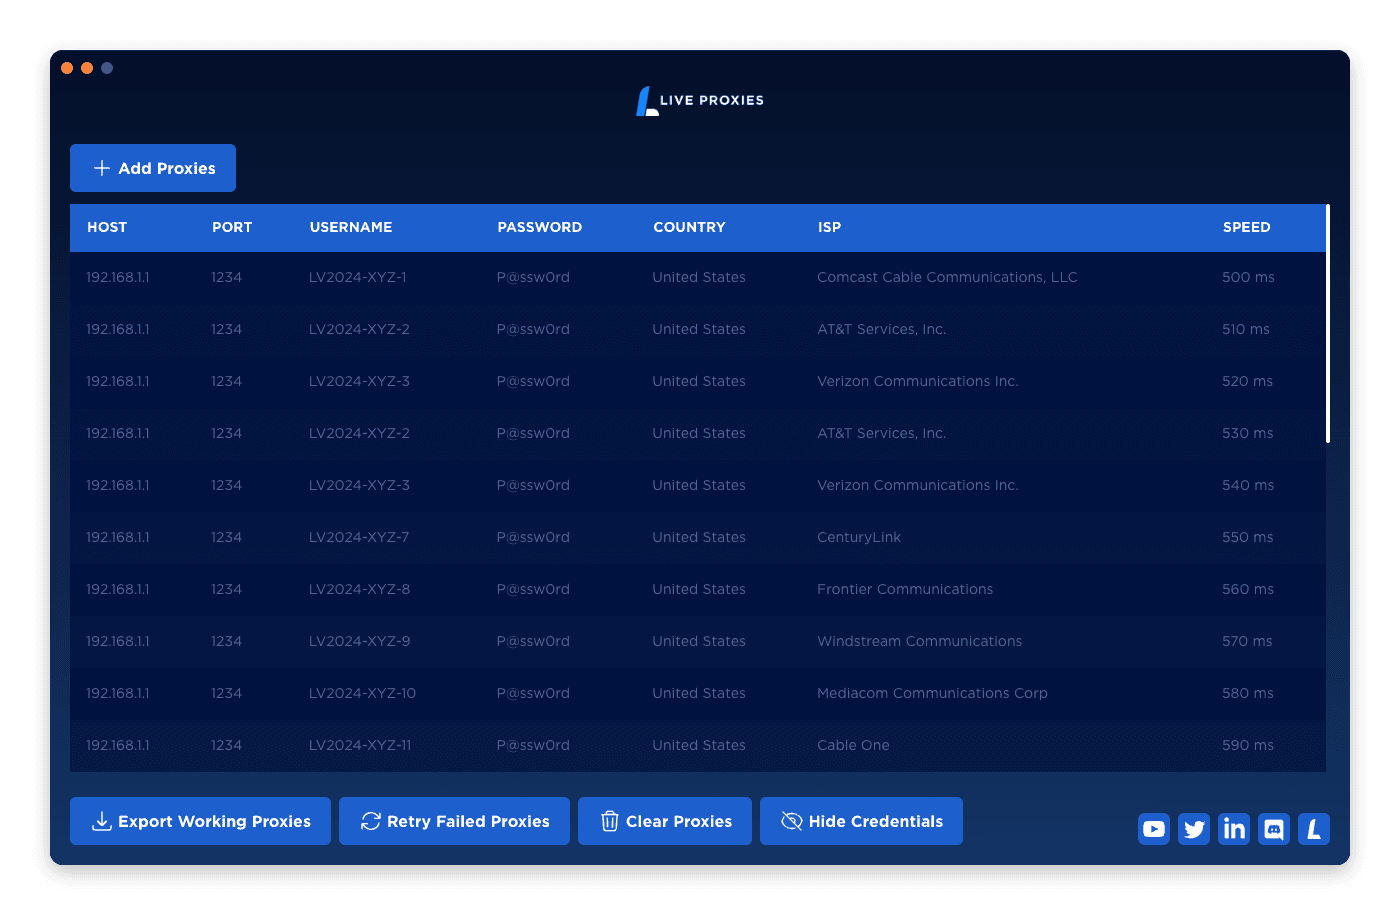Viewport: 1400px width, 915px height.
Task: Click the plus icon in Add Proxies
Action: click(102, 168)
